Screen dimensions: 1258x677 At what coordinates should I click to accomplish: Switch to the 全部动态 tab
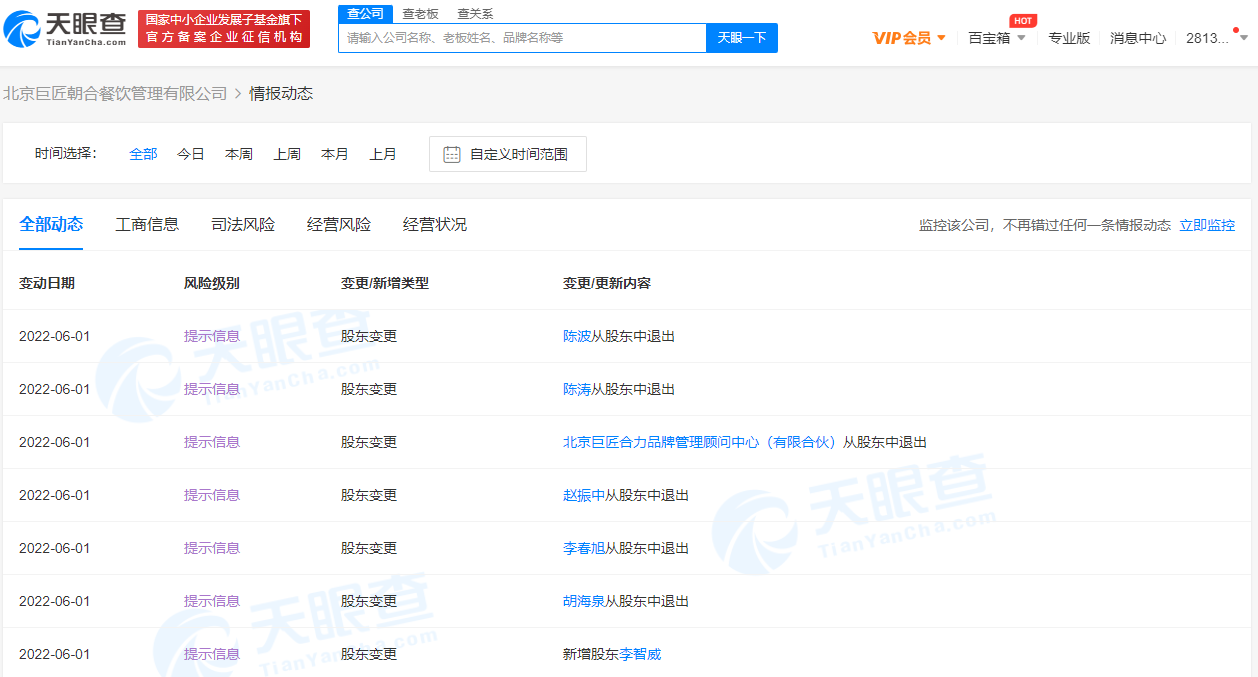tap(51, 224)
